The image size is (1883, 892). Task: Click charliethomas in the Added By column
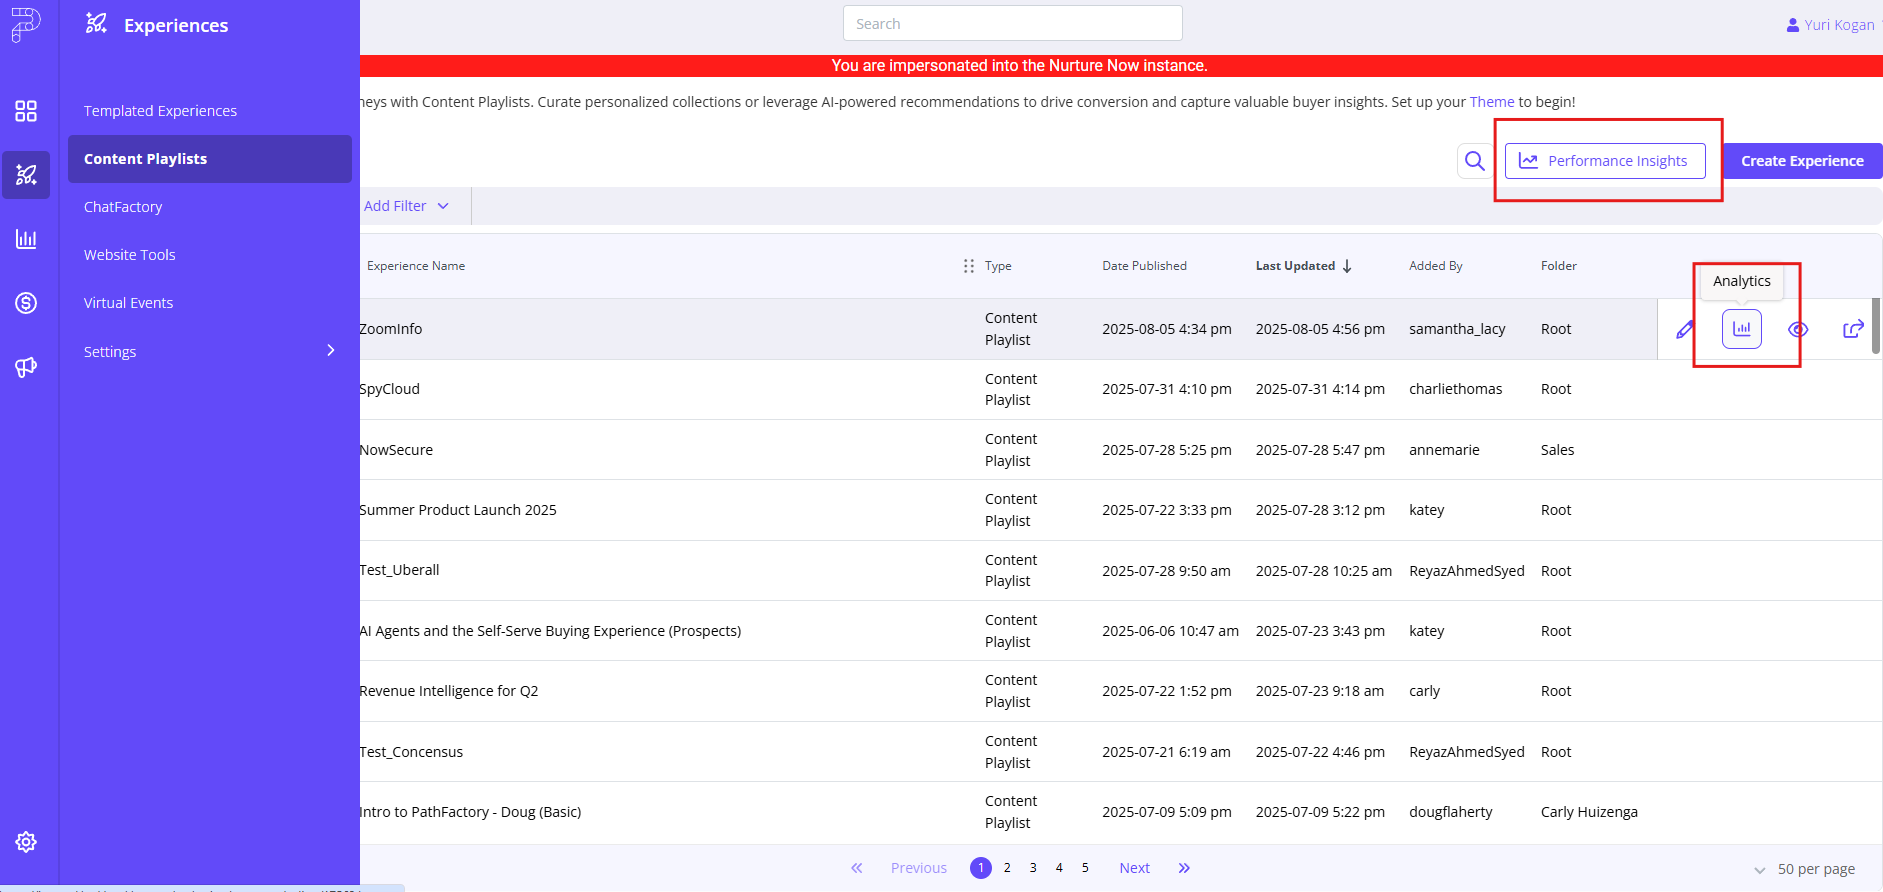(x=1455, y=389)
